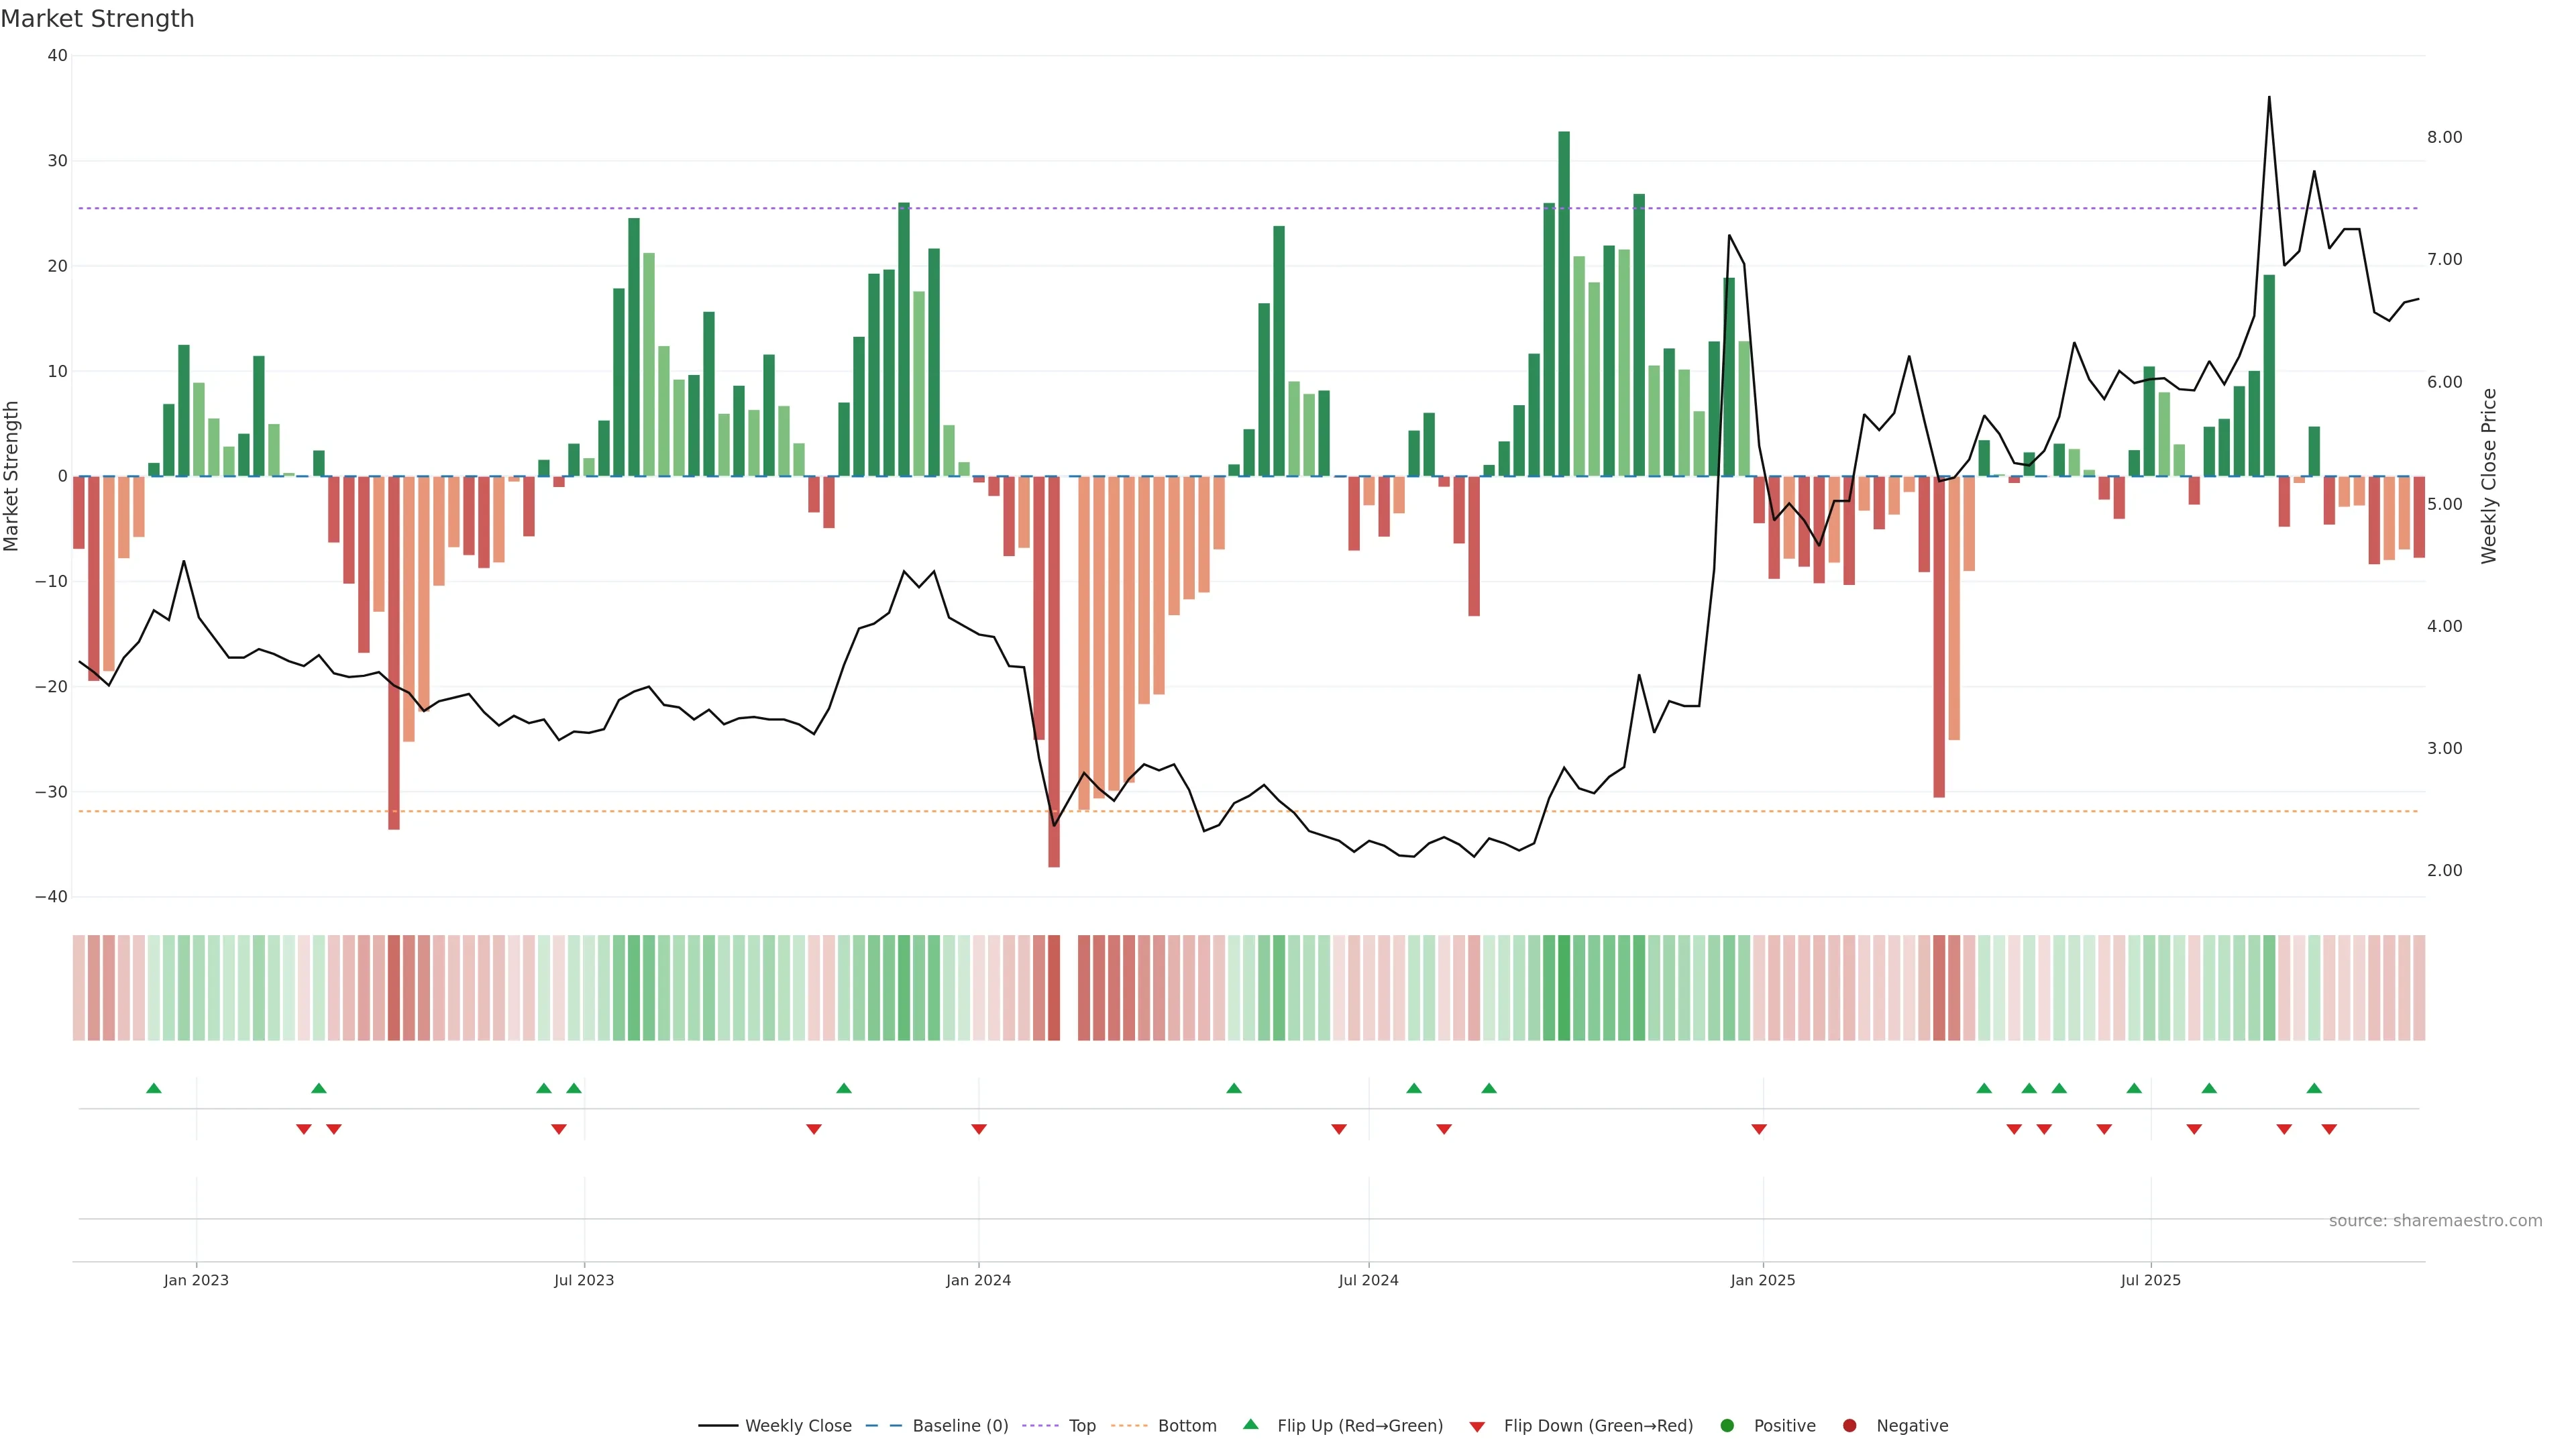This screenshot has height=1449, width=2576.
Task: Click the first green flip-up triangle marker
Action: tap(154, 1088)
